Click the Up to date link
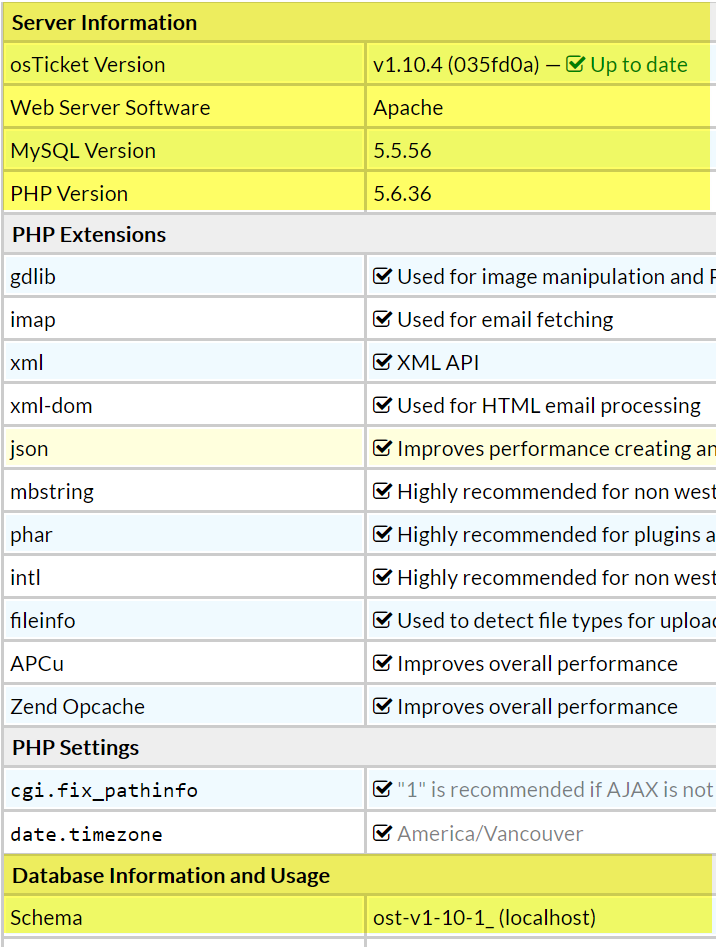 638,65
